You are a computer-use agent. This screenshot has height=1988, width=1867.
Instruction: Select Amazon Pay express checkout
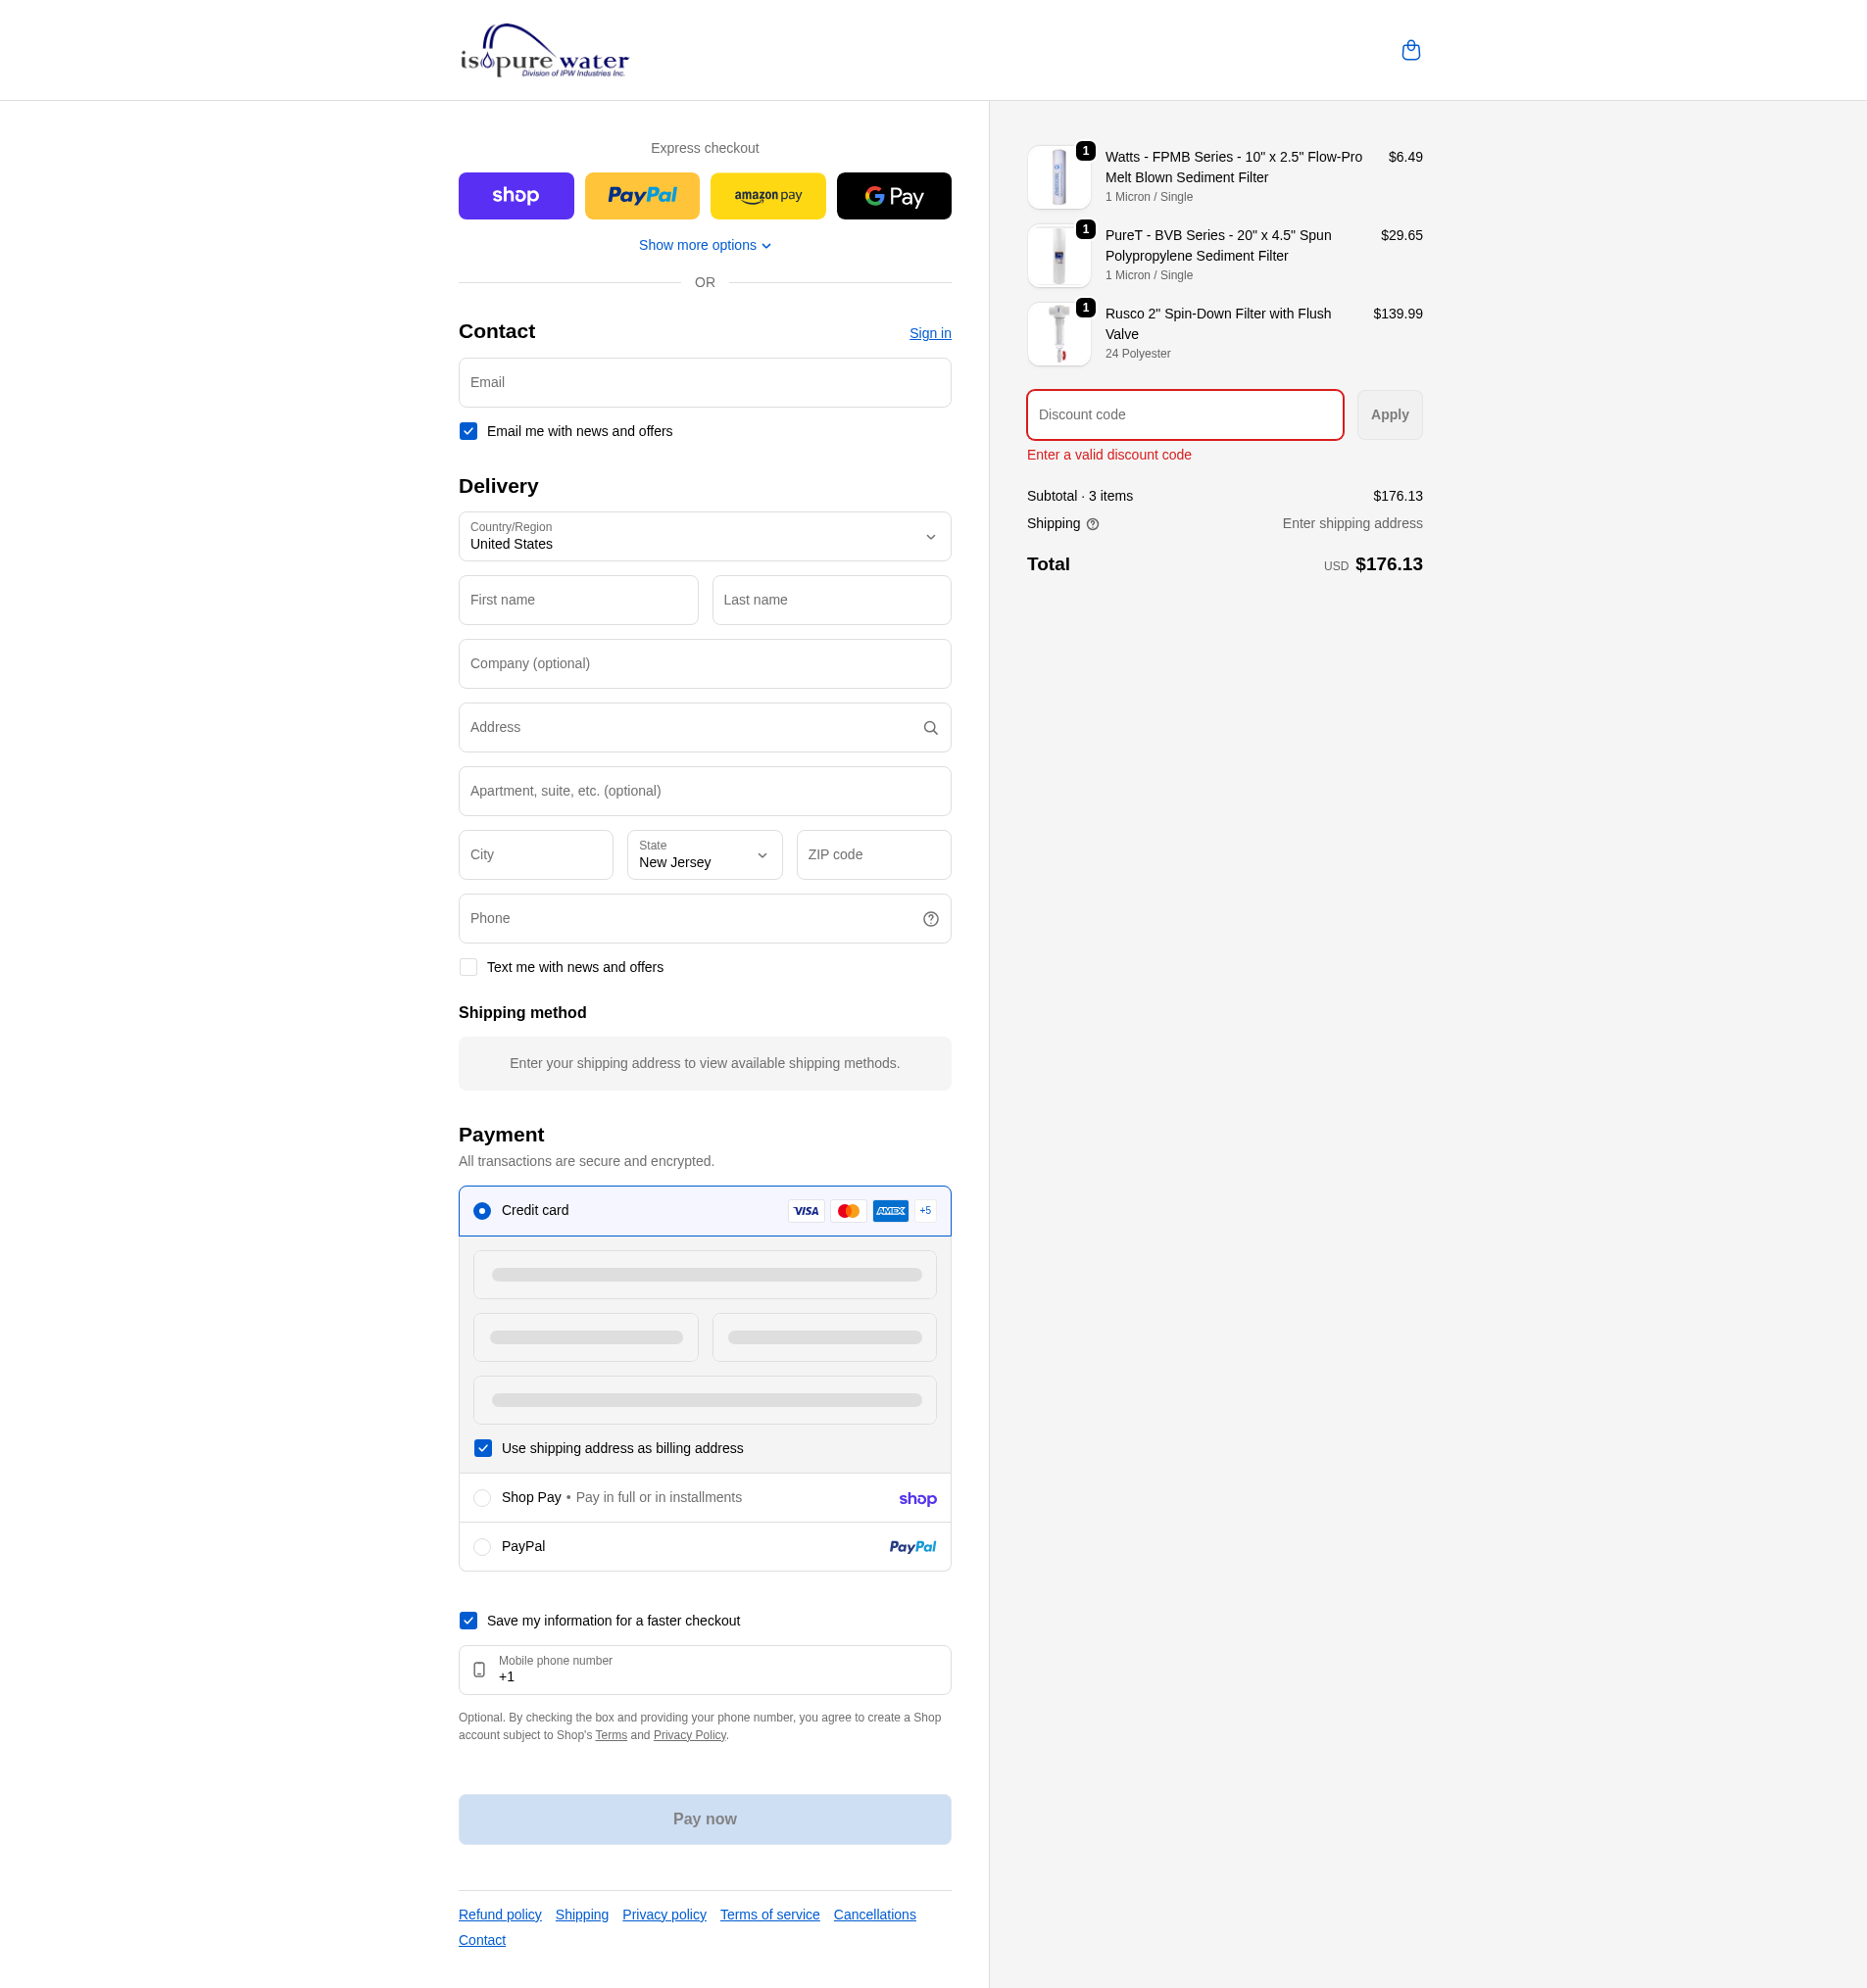pyautogui.click(x=768, y=196)
